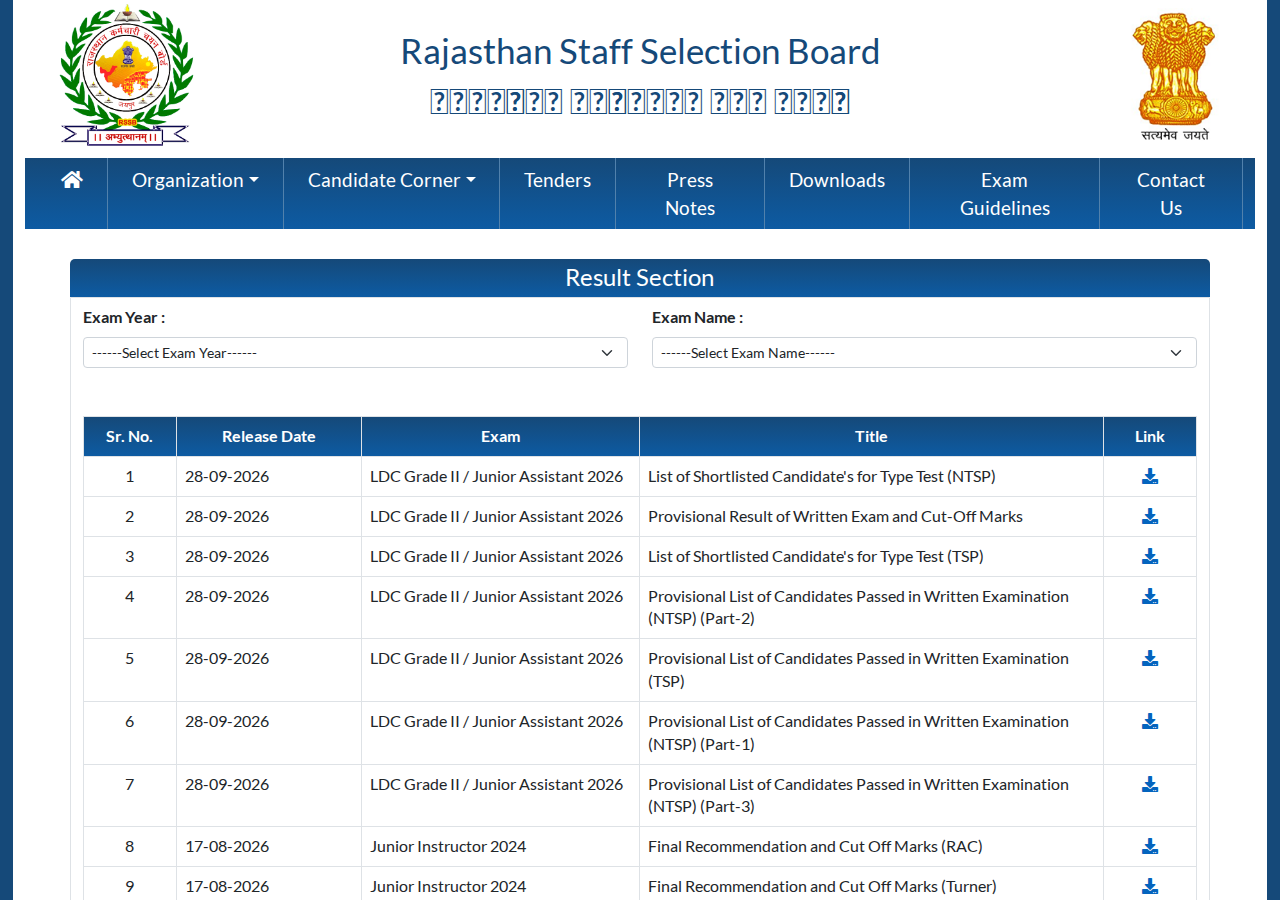This screenshot has height=900, width=1280.
Task: Download Shortlisted Candidates for Type Test (NTSP)
Action: tap(1150, 476)
